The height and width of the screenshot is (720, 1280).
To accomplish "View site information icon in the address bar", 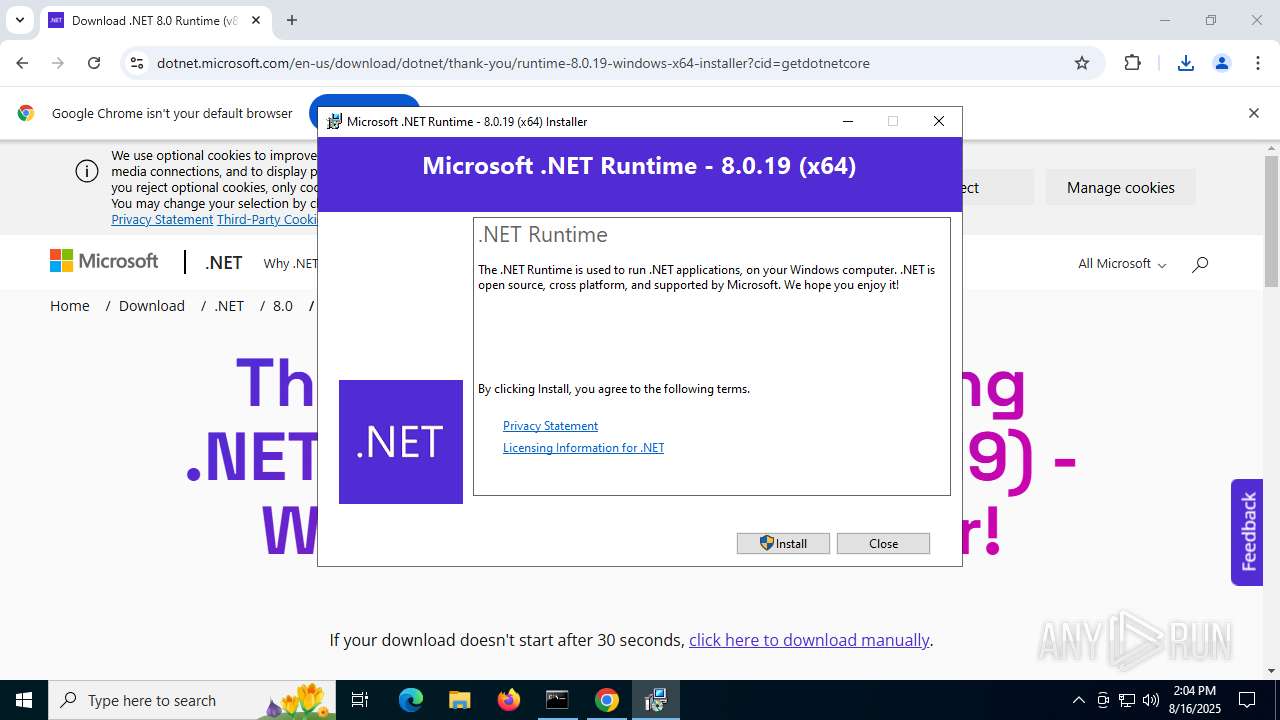I will (137, 63).
